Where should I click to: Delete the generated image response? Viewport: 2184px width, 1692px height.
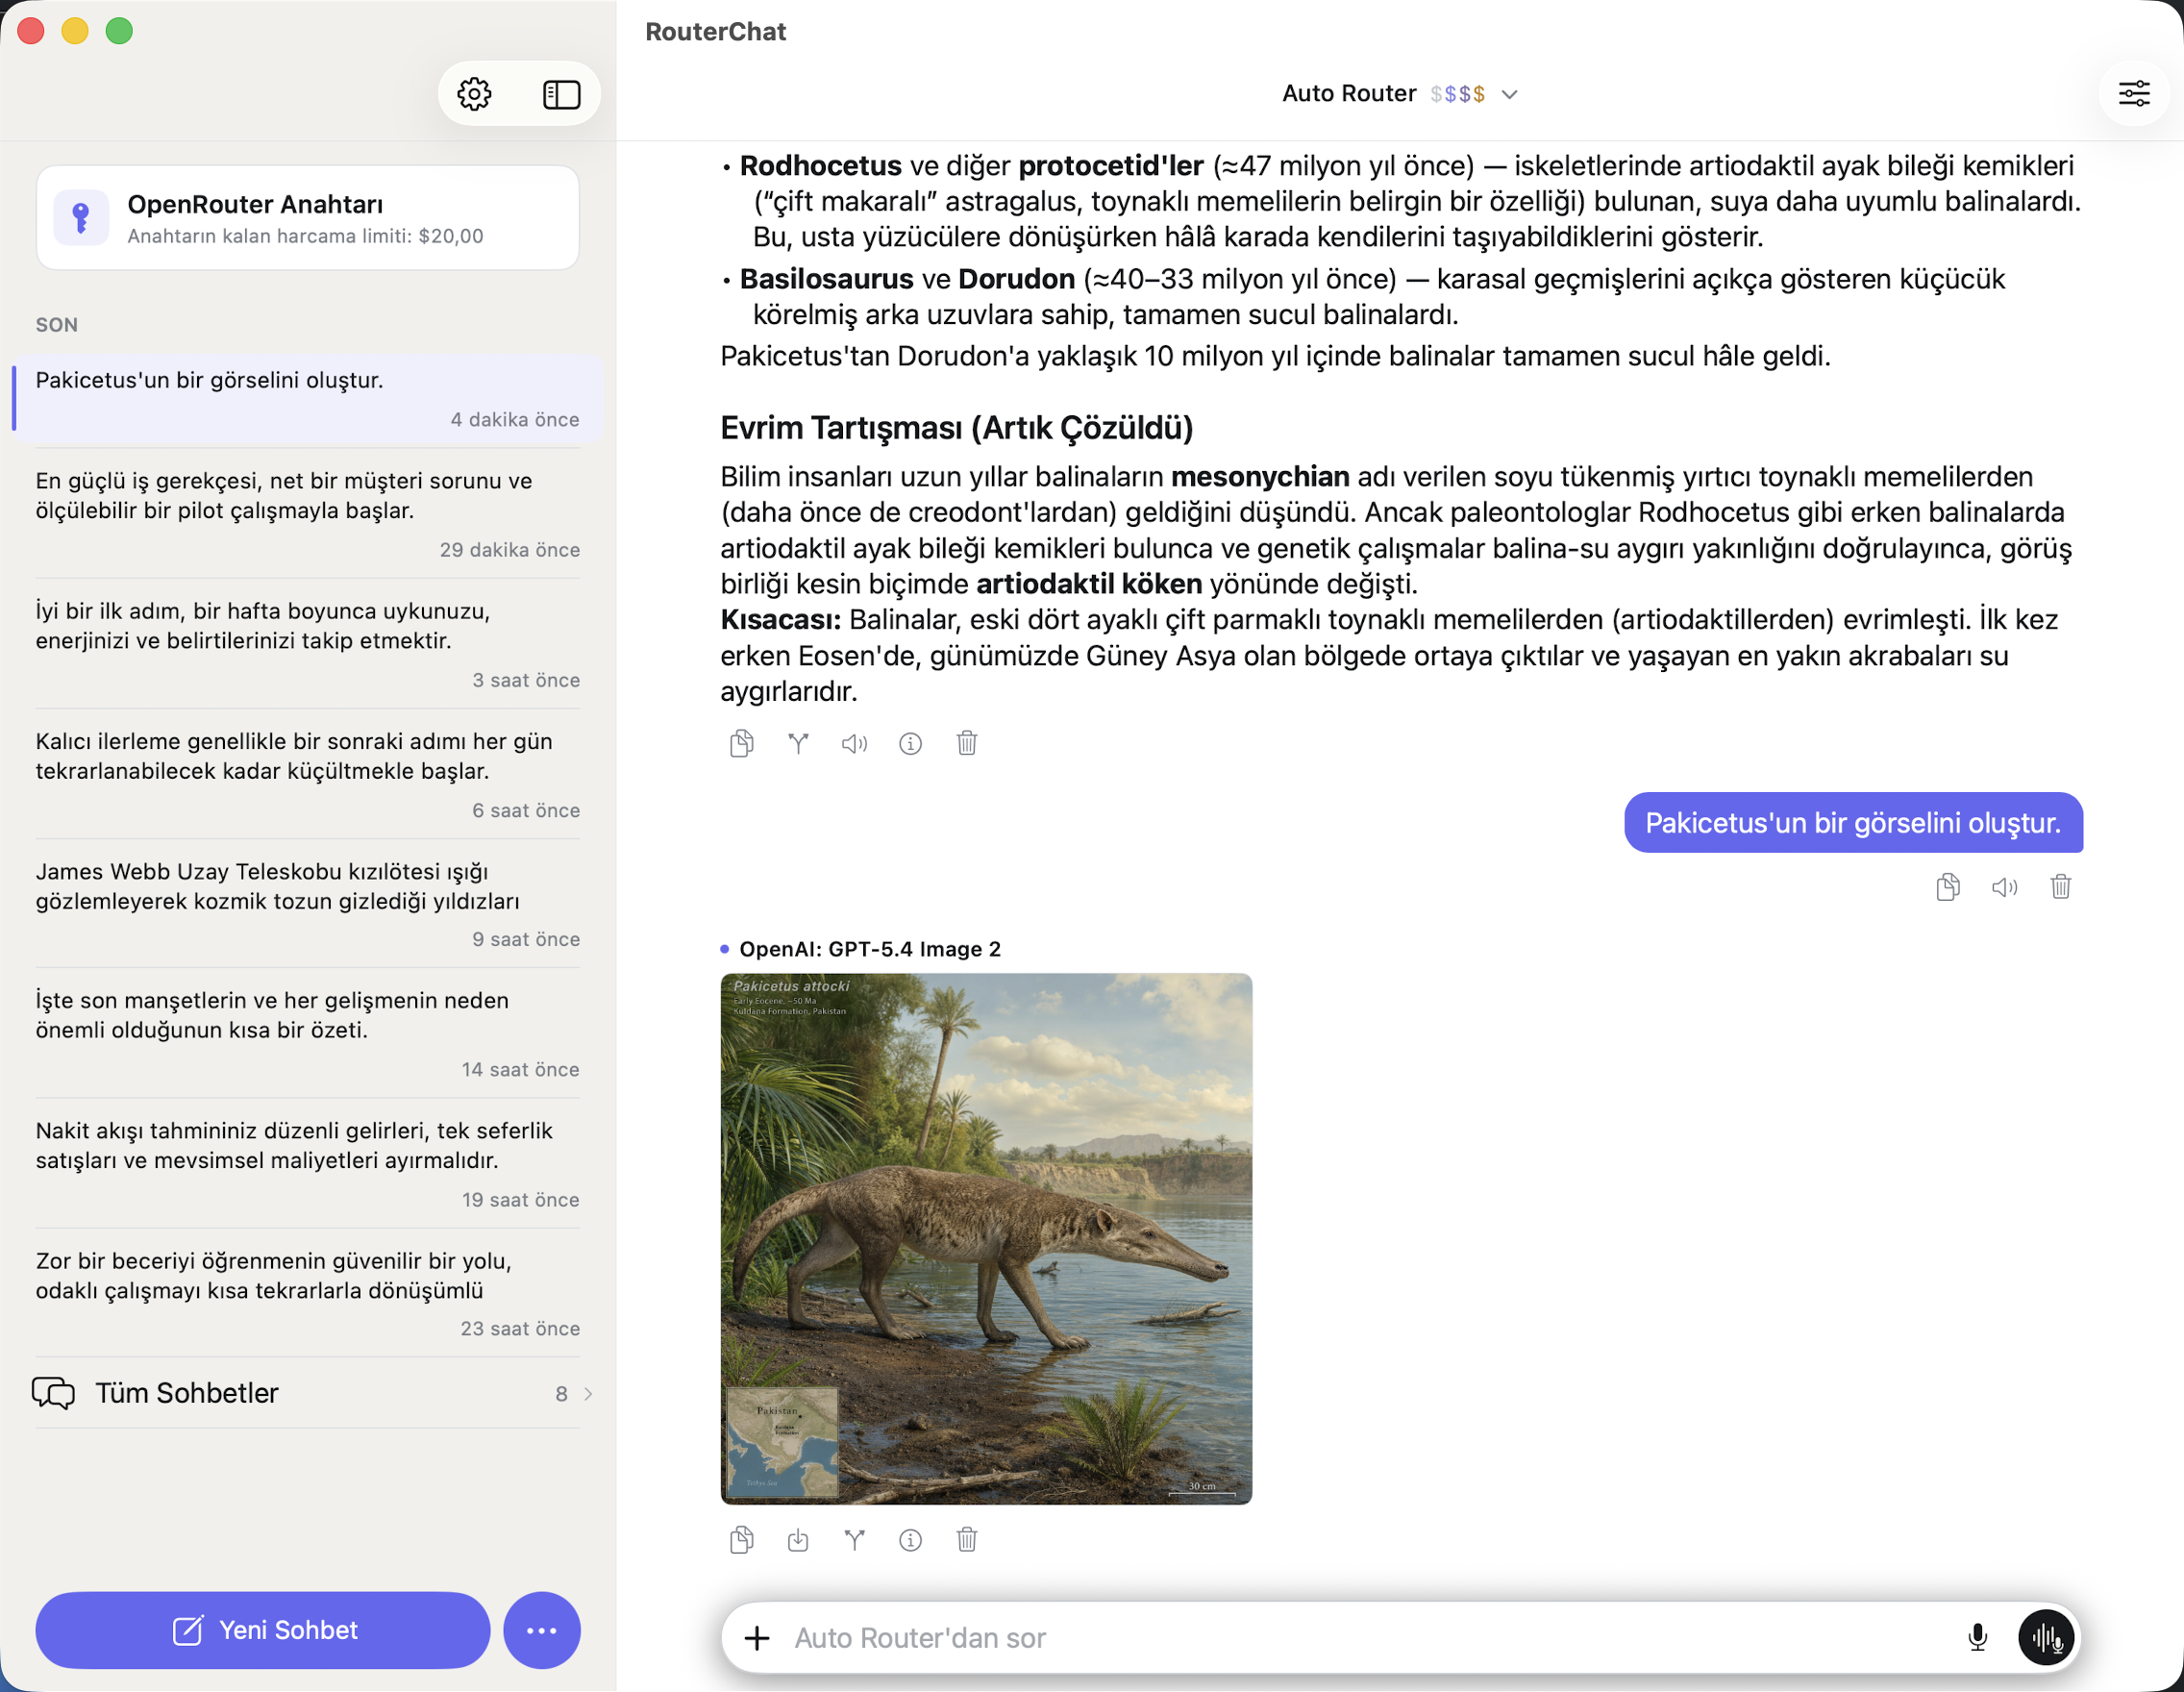point(966,1540)
